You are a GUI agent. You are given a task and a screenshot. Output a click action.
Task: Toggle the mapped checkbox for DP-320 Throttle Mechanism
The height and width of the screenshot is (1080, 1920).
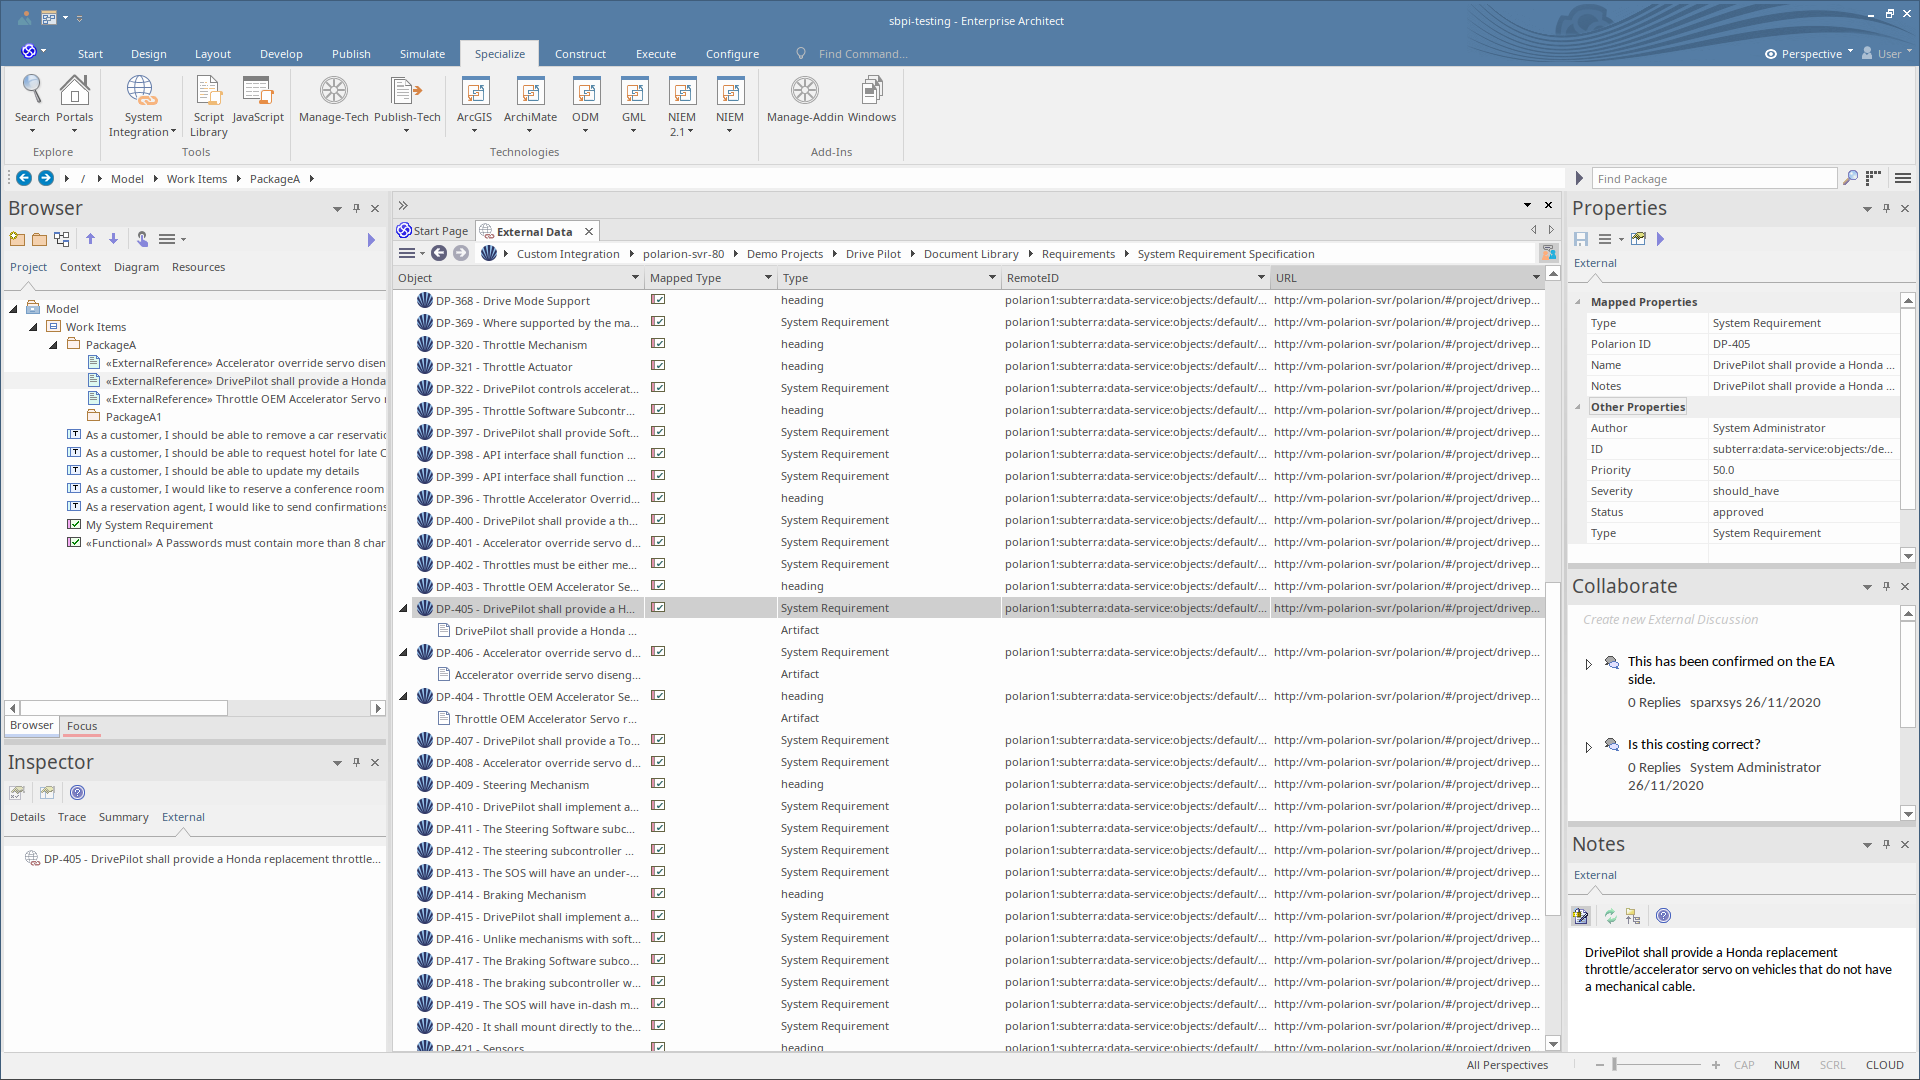click(658, 343)
